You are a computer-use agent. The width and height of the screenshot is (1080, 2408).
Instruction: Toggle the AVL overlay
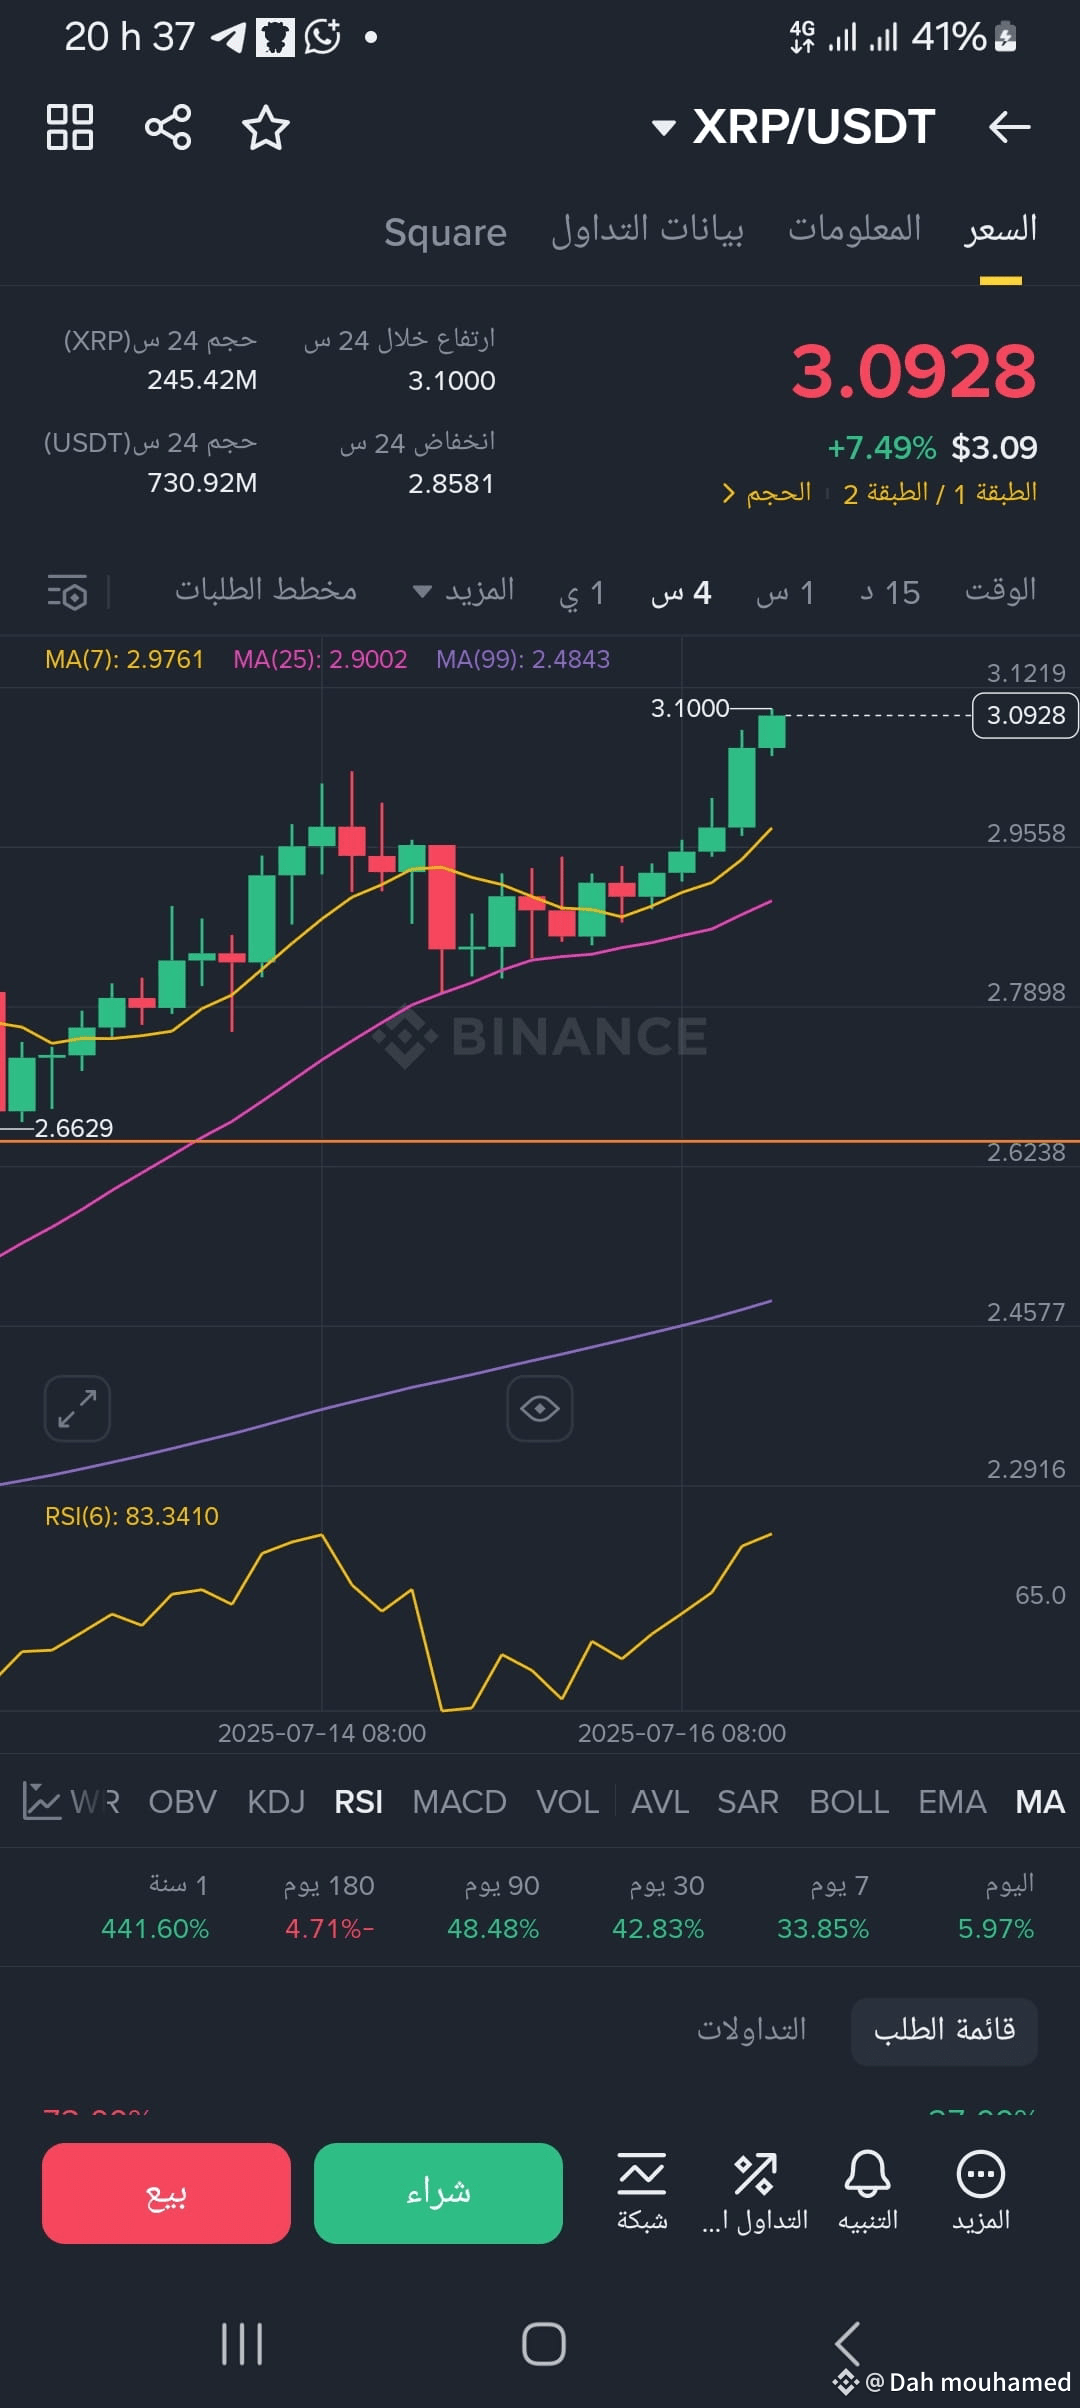click(660, 1802)
